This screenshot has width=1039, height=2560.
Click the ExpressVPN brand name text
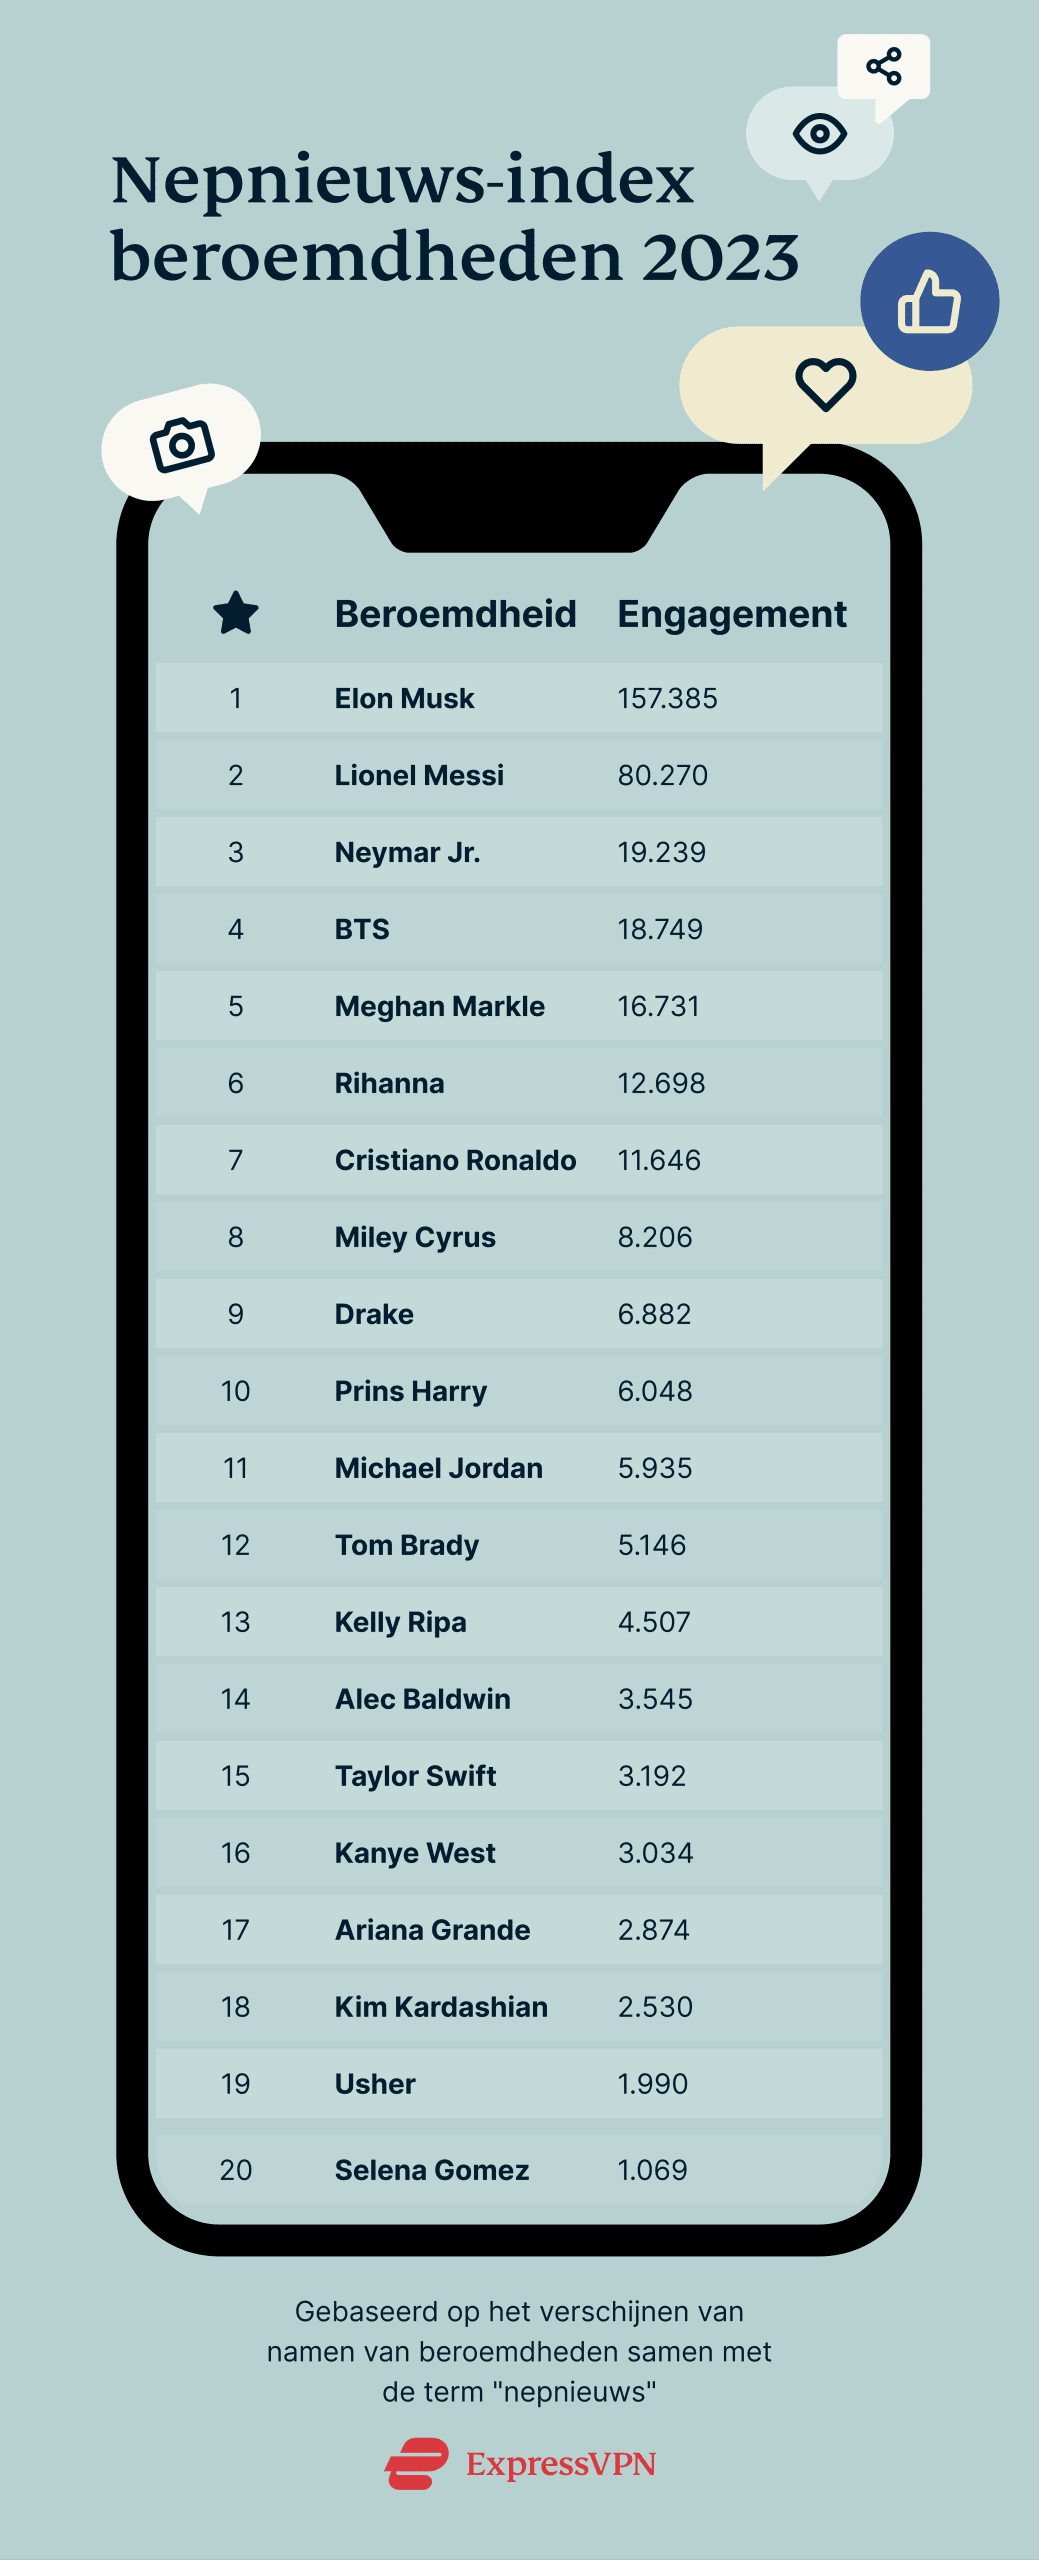tap(561, 2464)
